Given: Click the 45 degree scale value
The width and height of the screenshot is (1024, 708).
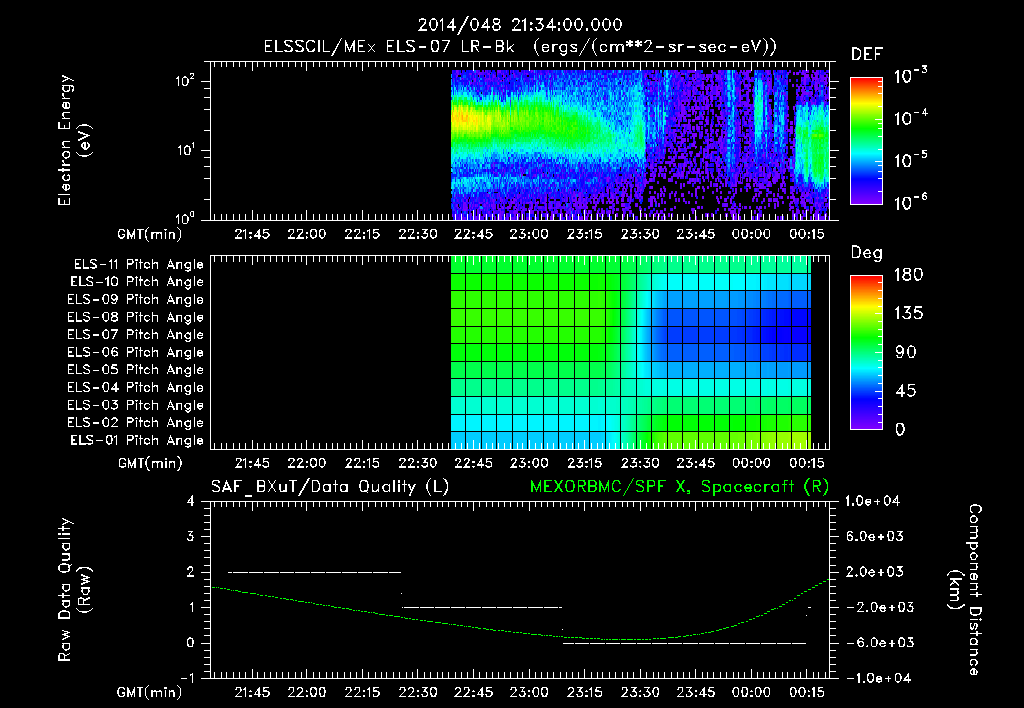Looking at the screenshot, I should click(904, 391).
